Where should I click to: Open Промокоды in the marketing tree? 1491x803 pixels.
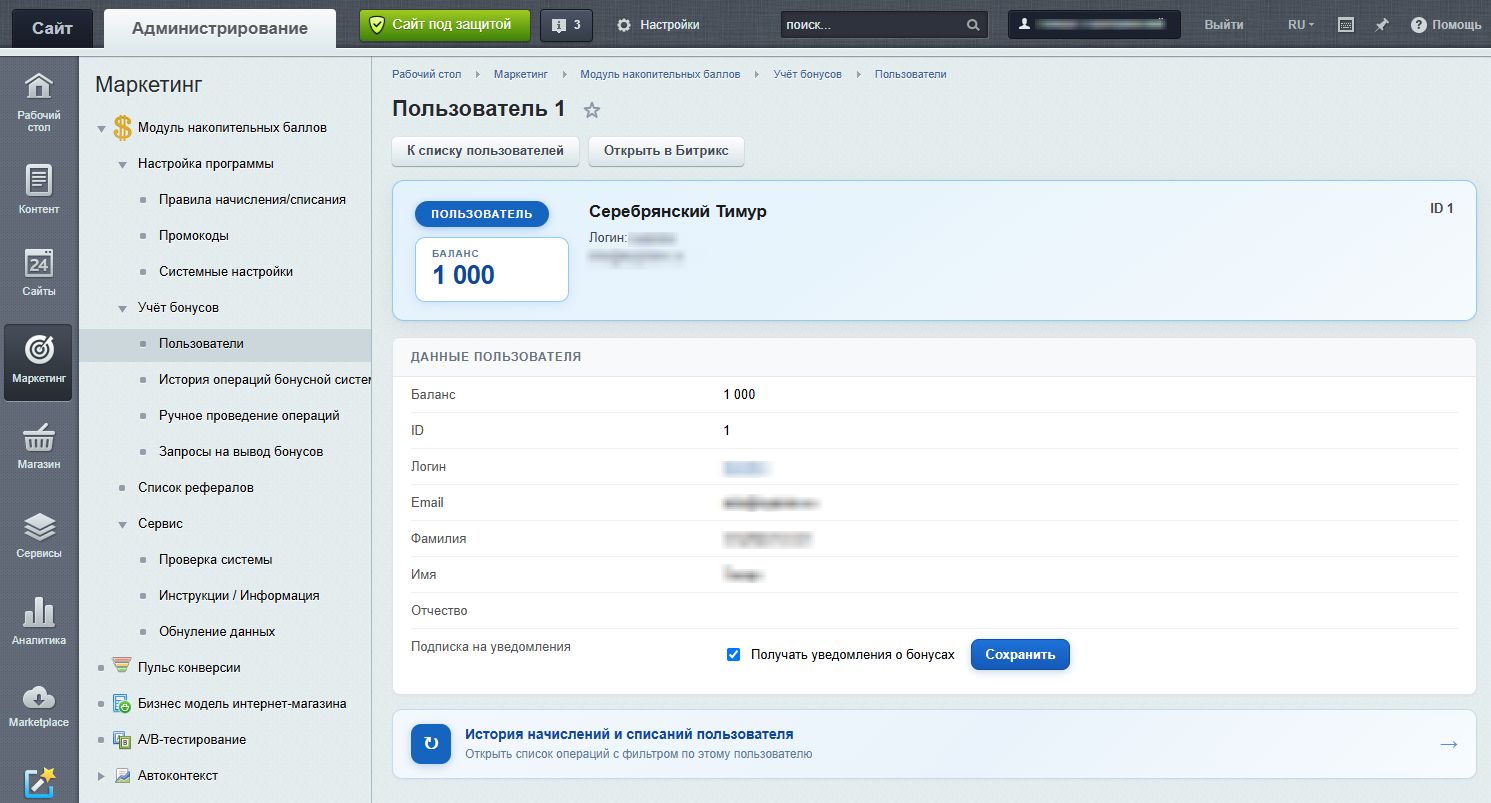click(x=194, y=236)
